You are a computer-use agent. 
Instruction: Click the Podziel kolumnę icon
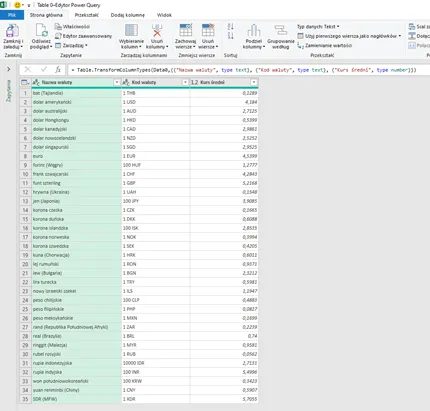254,30
